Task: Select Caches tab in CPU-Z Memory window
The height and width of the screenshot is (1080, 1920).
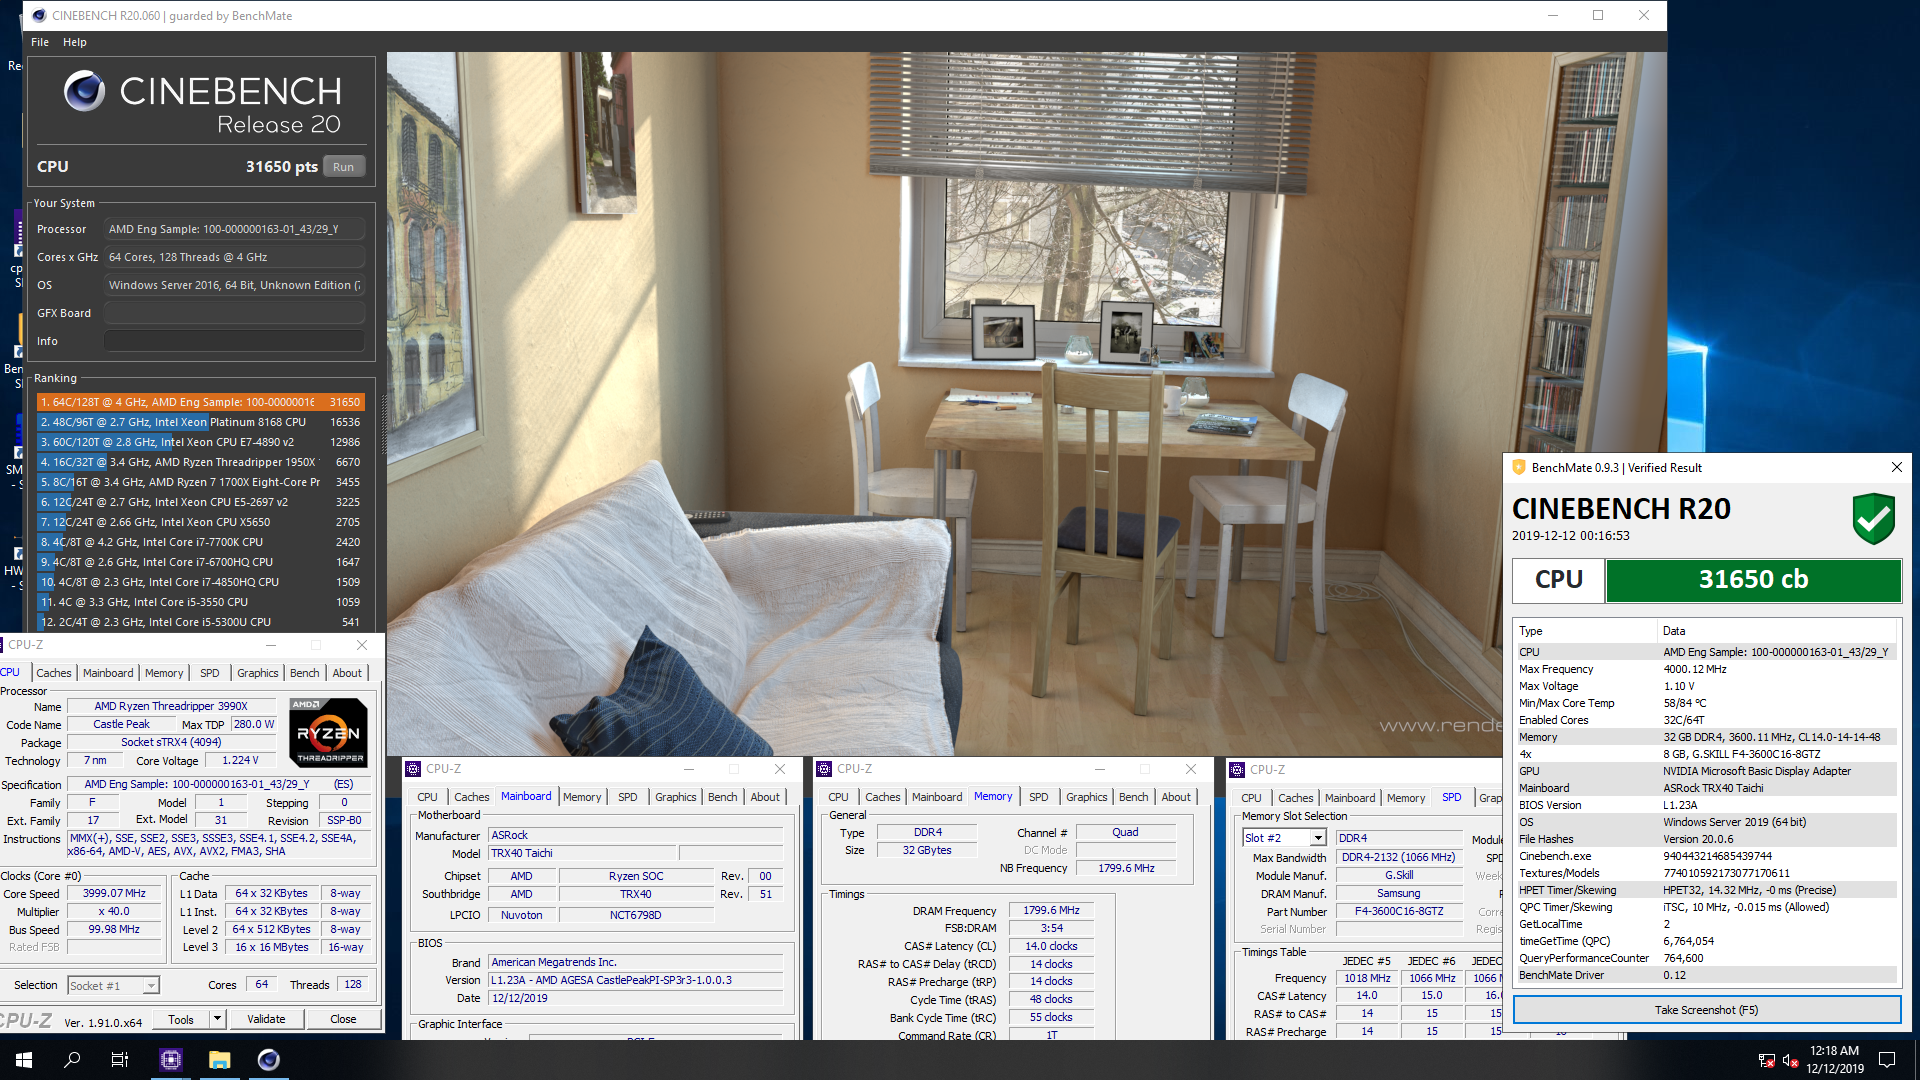Action: click(x=883, y=797)
